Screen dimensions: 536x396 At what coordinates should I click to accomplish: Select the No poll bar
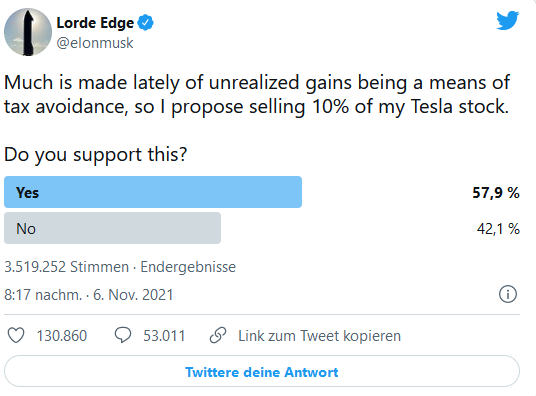click(x=112, y=228)
